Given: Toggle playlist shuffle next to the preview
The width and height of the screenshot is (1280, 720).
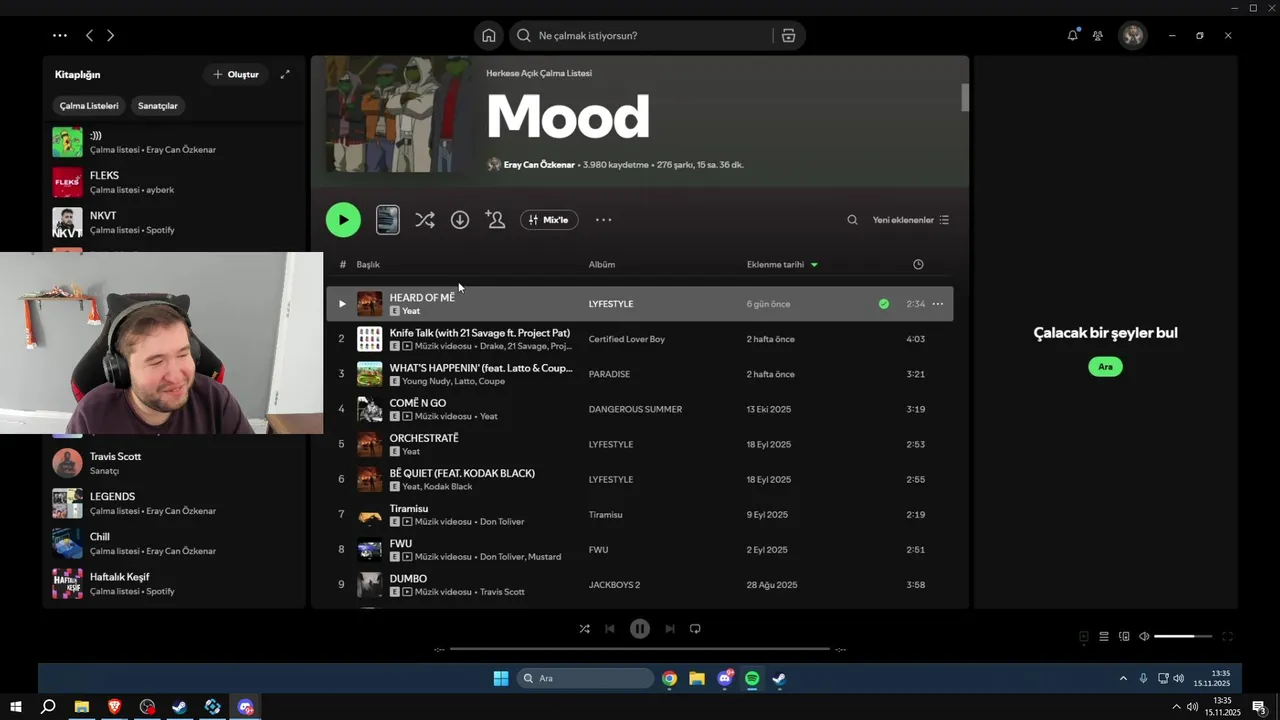Looking at the screenshot, I should [x=425, y=220].
